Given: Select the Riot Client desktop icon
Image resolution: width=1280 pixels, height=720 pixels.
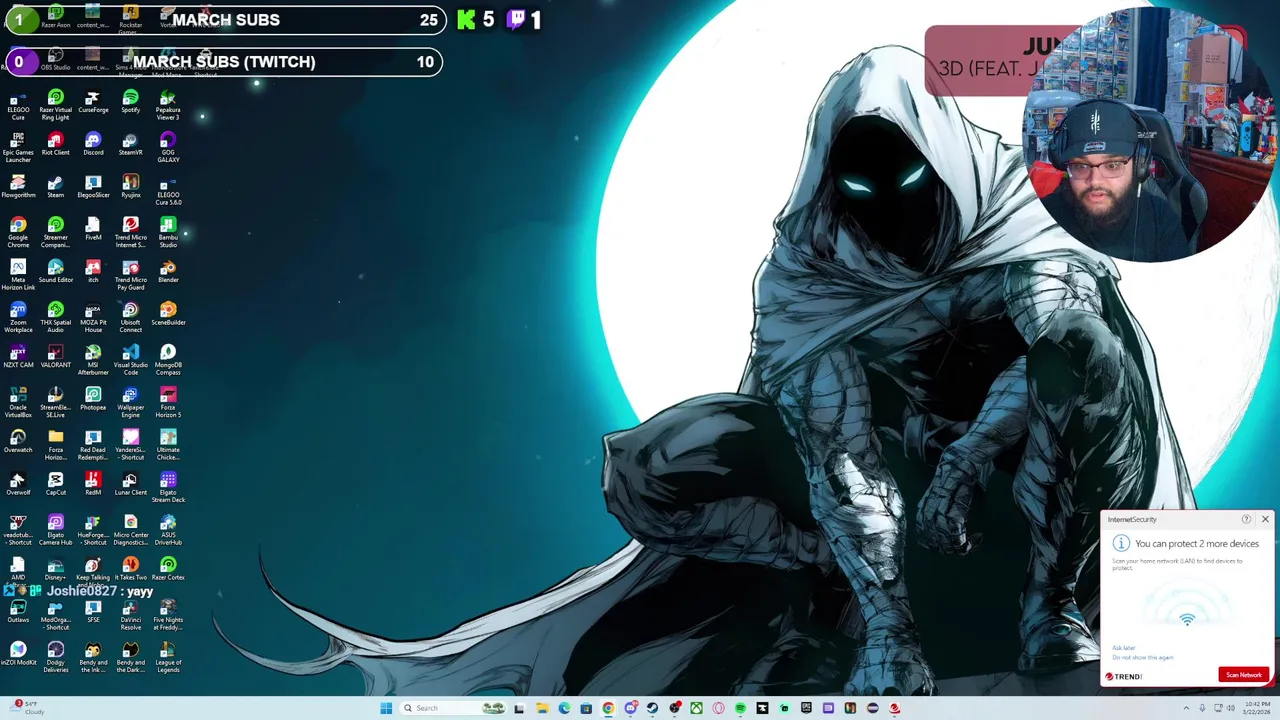Looking at the screenshot, I should (x=56, y=144).
